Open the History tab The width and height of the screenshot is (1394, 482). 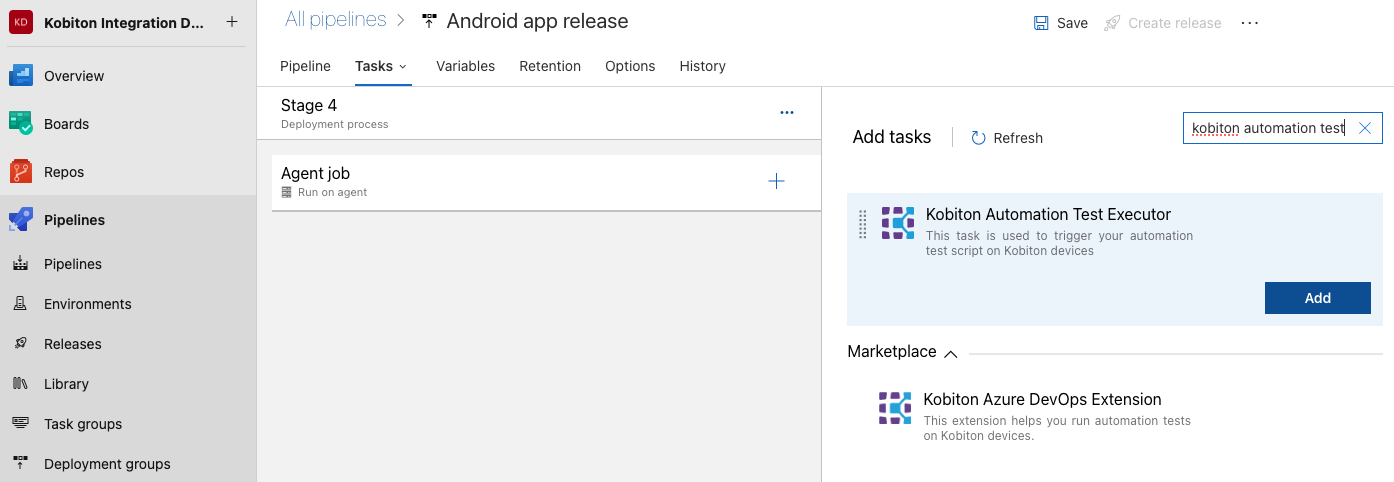pos(702,66)
